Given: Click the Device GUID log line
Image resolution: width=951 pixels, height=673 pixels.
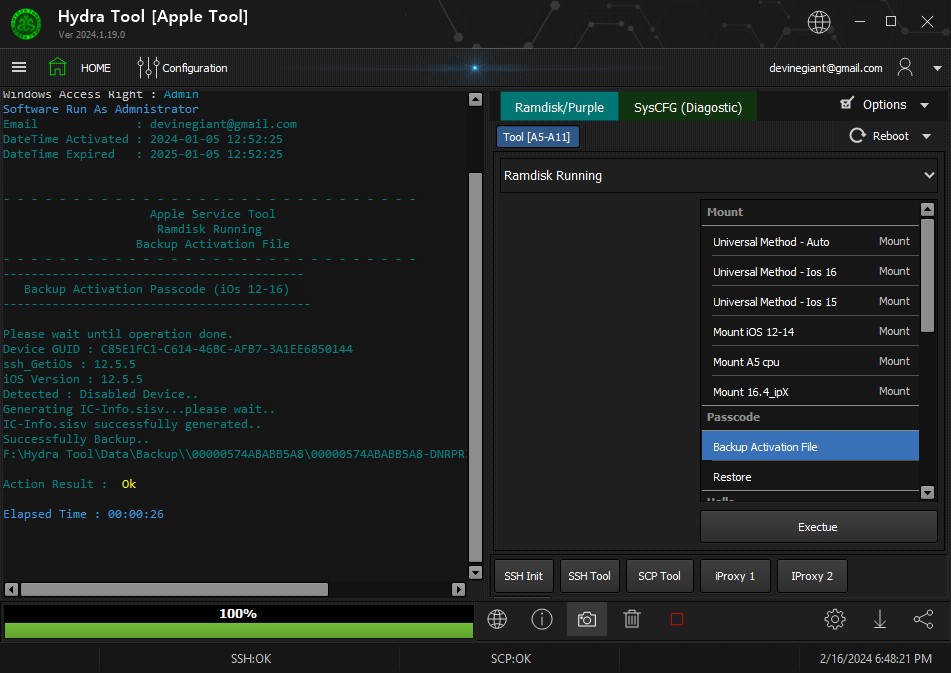Looking at the screenshot, I should click(x=178, y=349).
